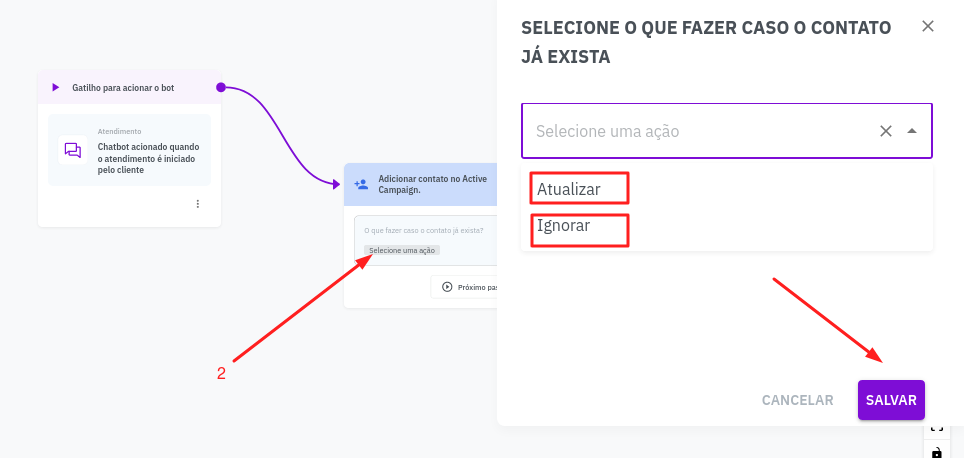
Task: Select the purple connector dot on trigger node
Action: [x=221, y=87]
